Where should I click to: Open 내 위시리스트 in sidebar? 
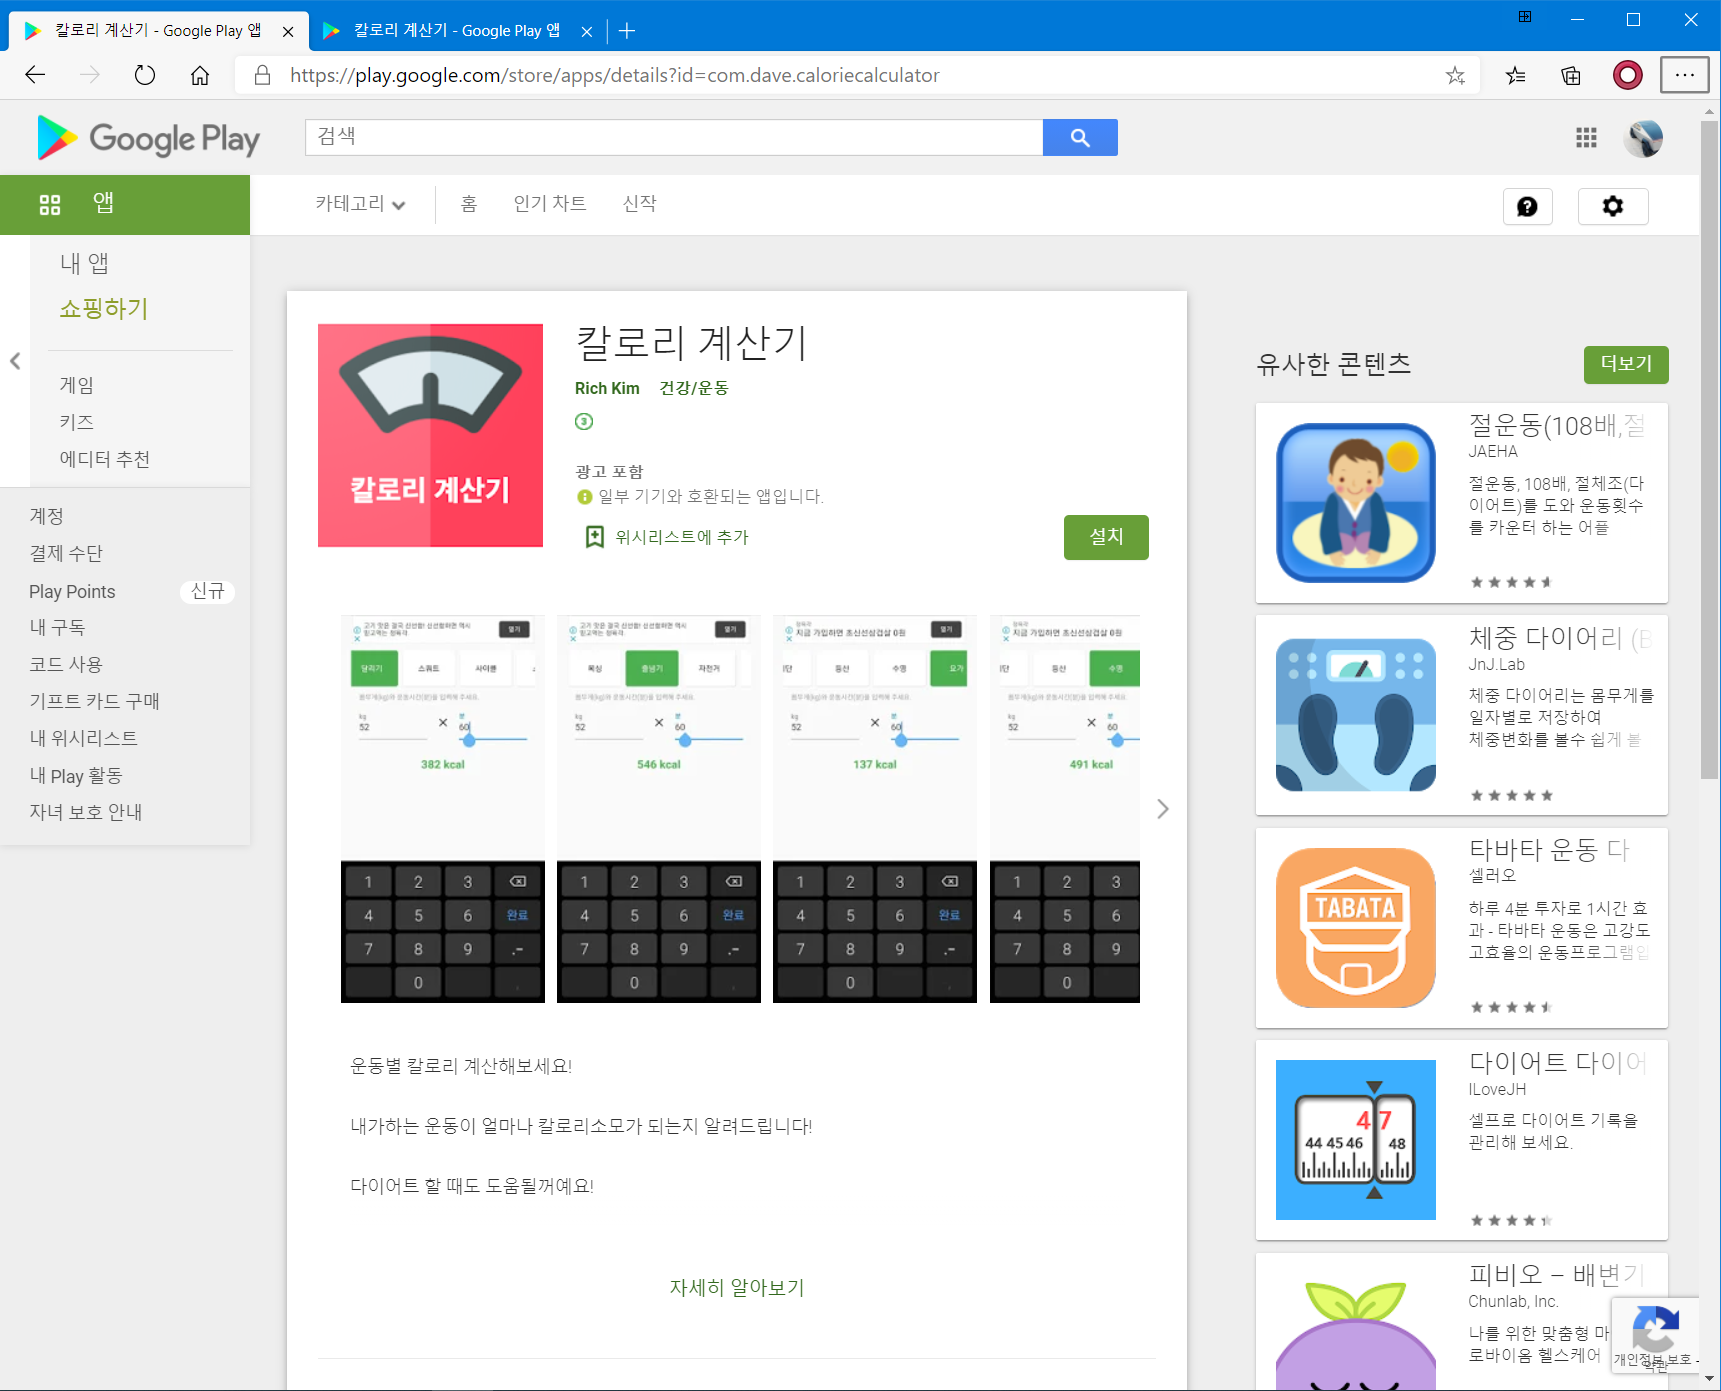pos(84,738)
